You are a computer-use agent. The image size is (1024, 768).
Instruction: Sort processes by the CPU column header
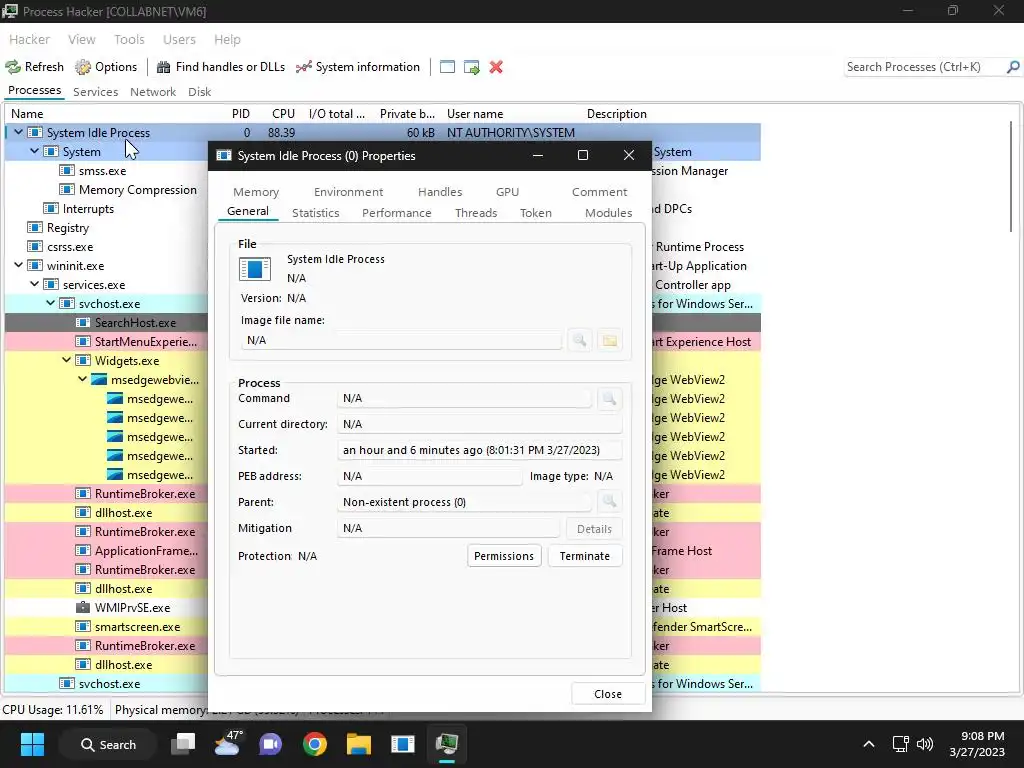click(x=283, y=114)
